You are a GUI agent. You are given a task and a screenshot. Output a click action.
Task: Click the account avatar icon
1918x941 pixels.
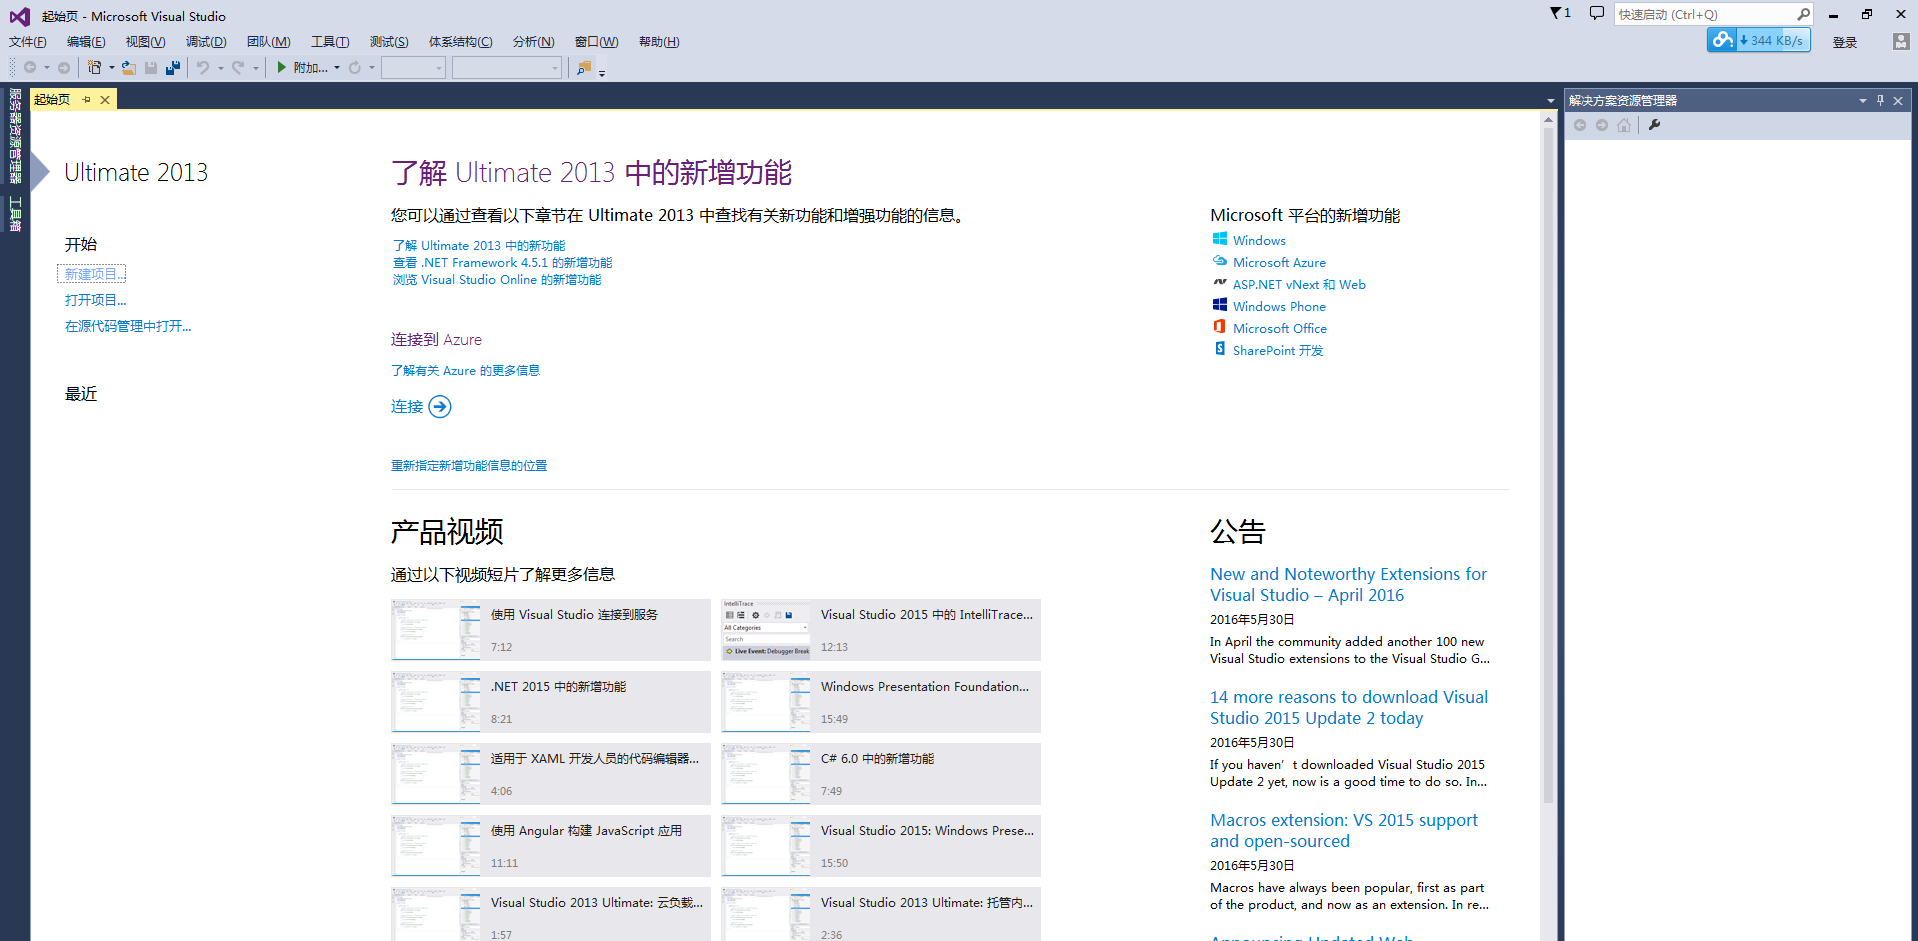click(1901, 41)
